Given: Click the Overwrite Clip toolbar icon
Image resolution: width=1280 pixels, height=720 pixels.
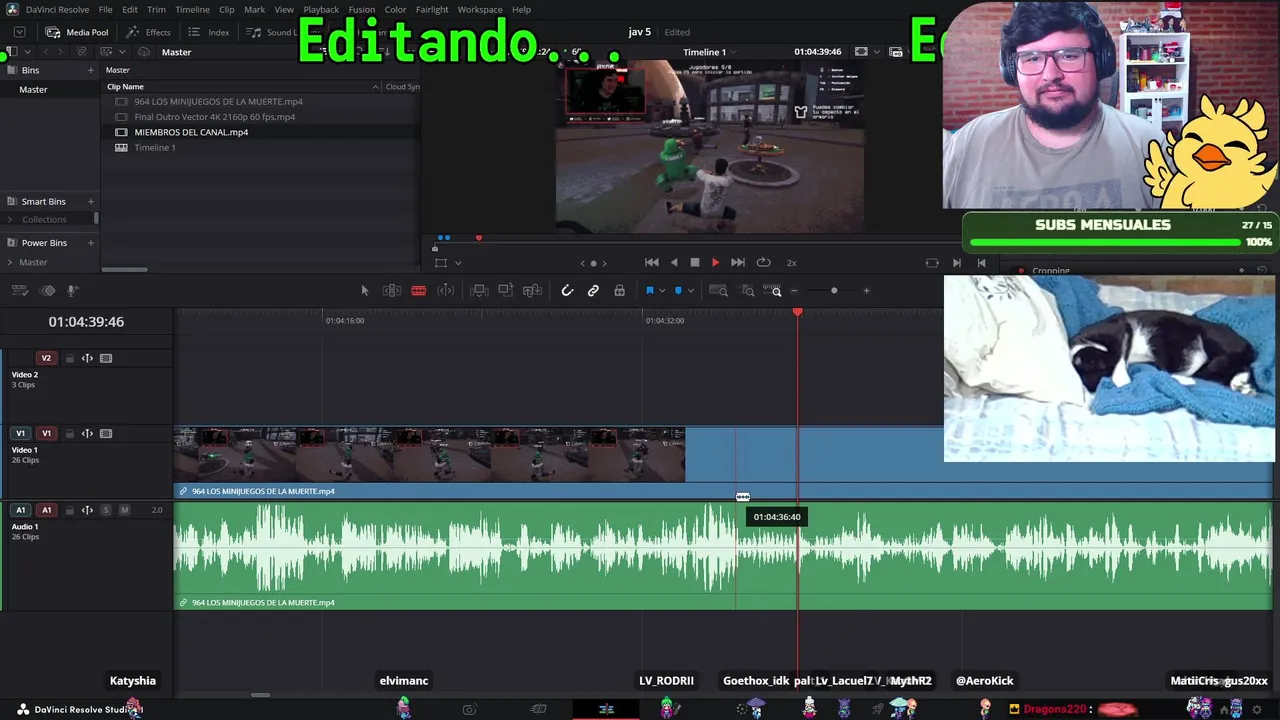Looking at the screenshot, I should [x=506, y=291].
